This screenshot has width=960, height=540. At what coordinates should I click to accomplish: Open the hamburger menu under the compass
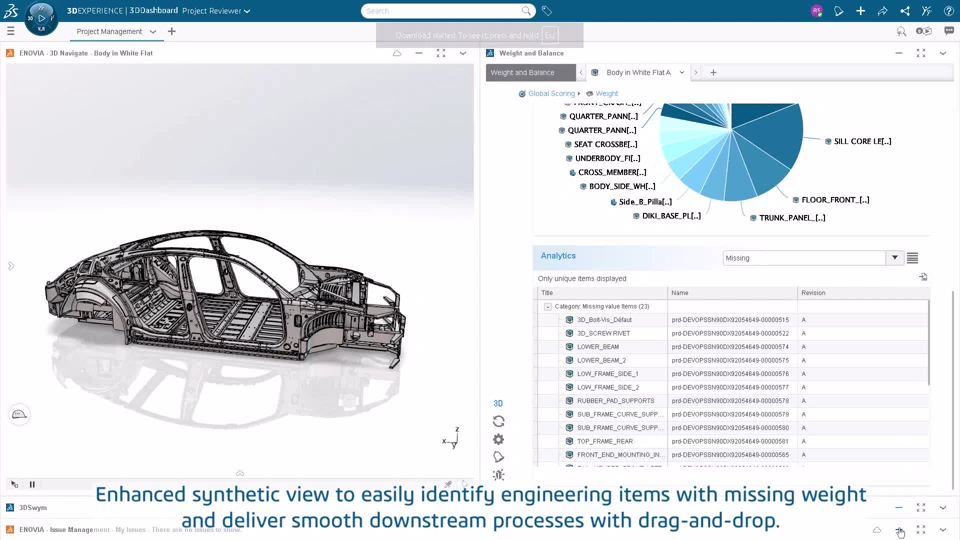[x=10, y=31]
